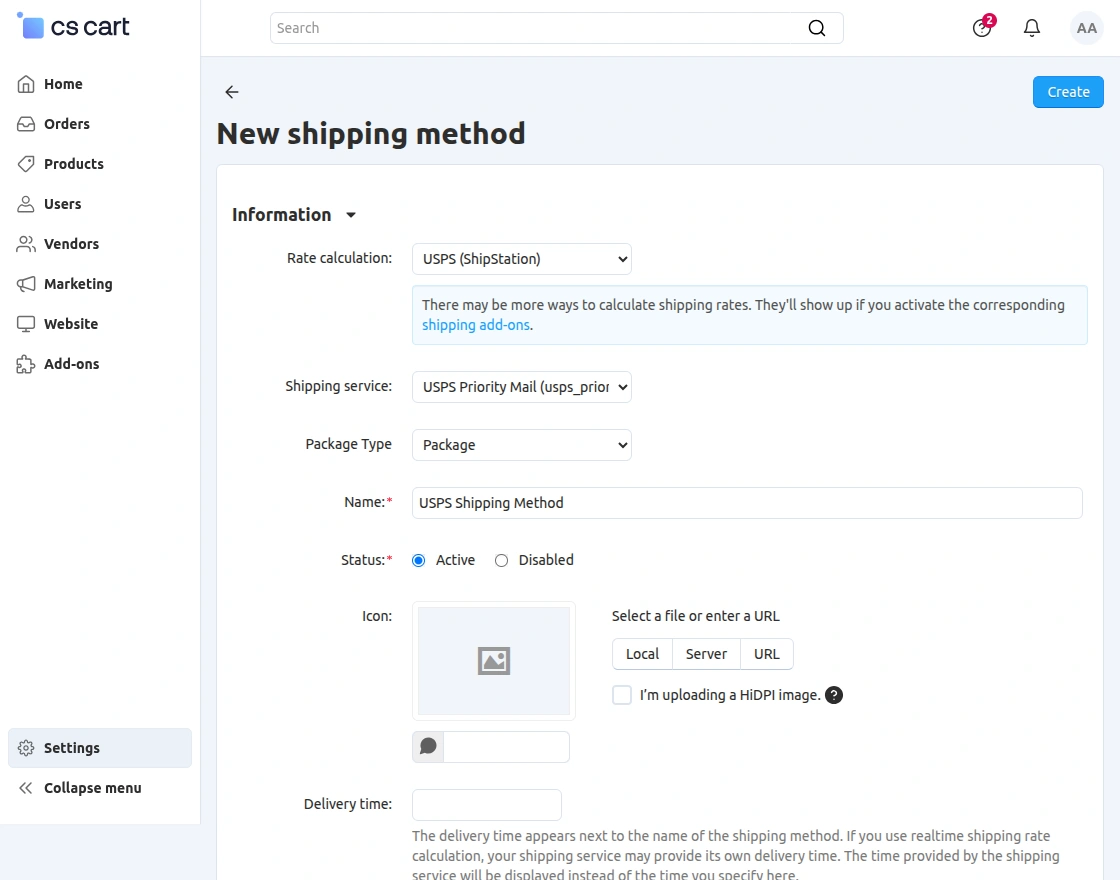Click the Rate calculation label
1120x880 pixels.
pyautogui.click(x=339, y=258)
